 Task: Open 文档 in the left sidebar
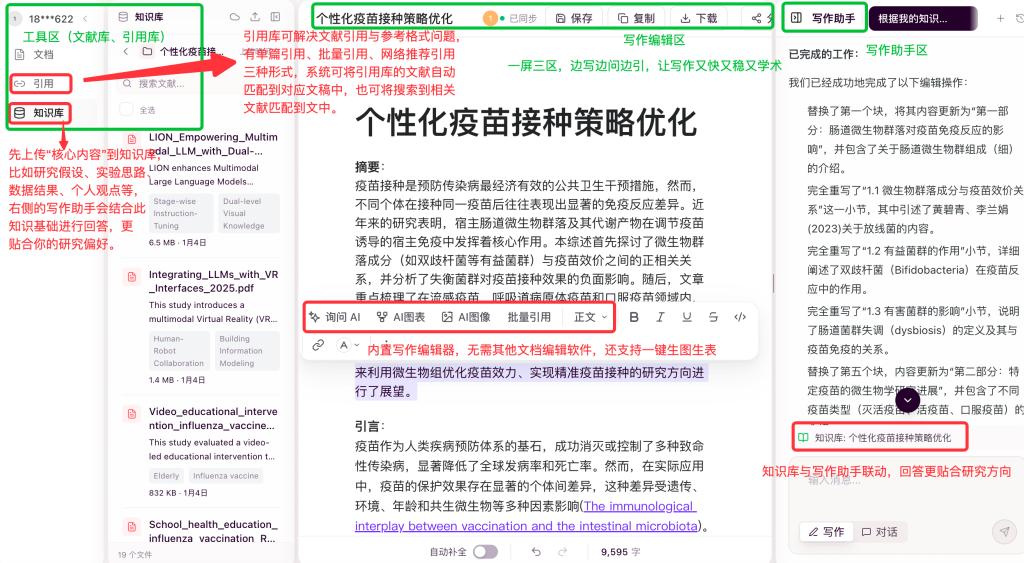click(43, 54)
